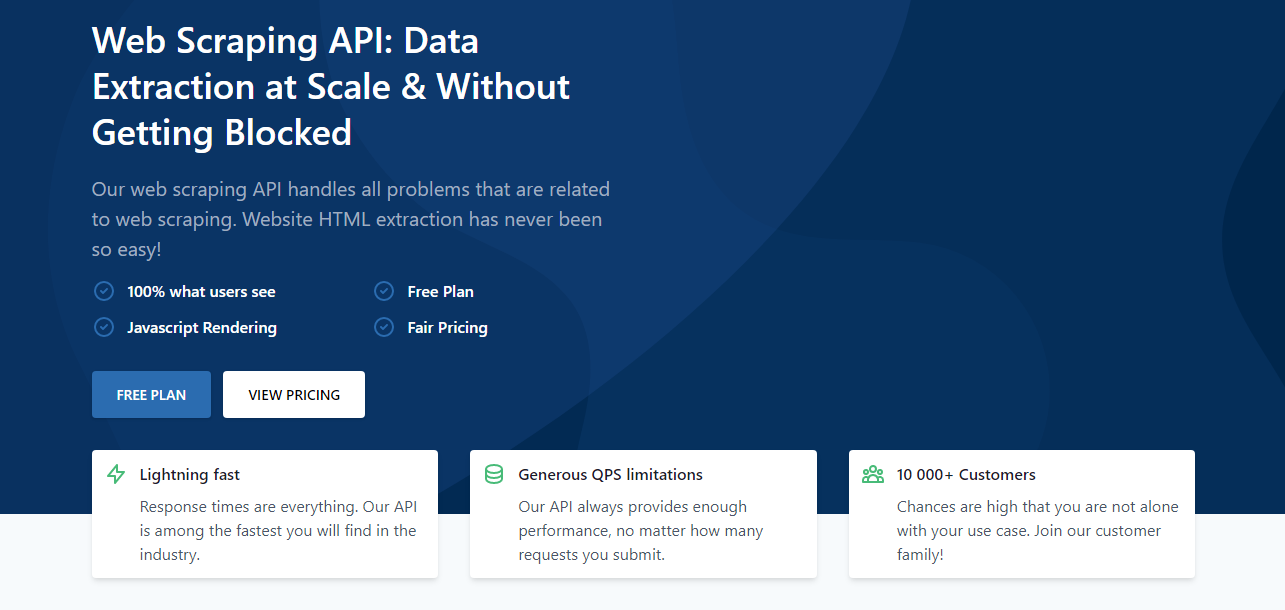The width and height of the screenshot is (1285, 610).
Task: Click the database stack icon
Action: 494,475
